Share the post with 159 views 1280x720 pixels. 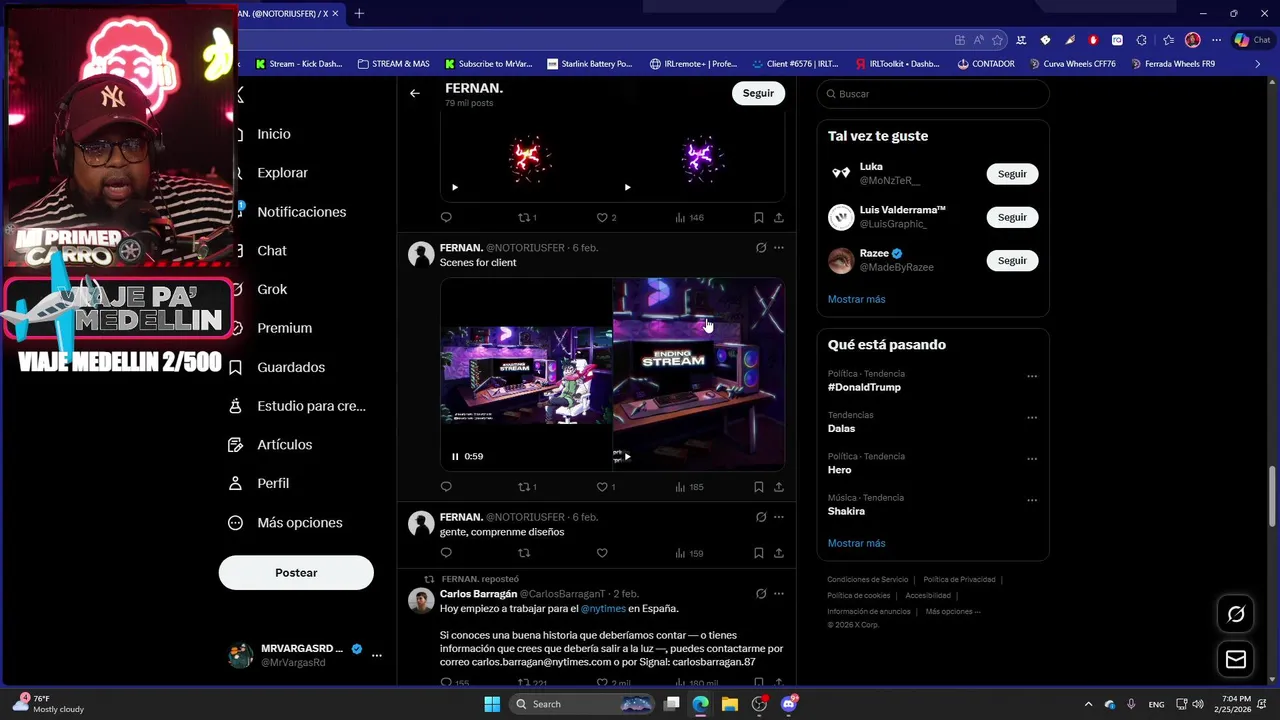point(779,553)
